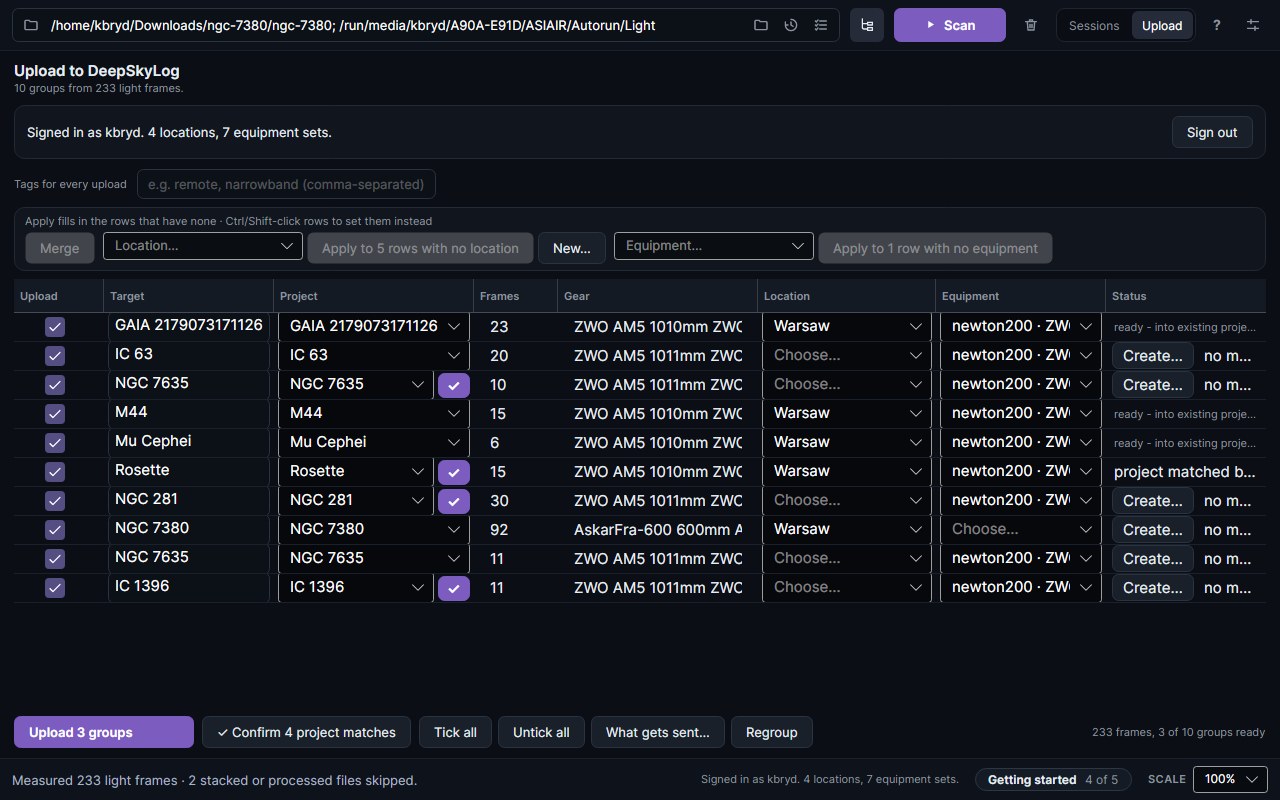Click Upload 3 groups button

104,732
